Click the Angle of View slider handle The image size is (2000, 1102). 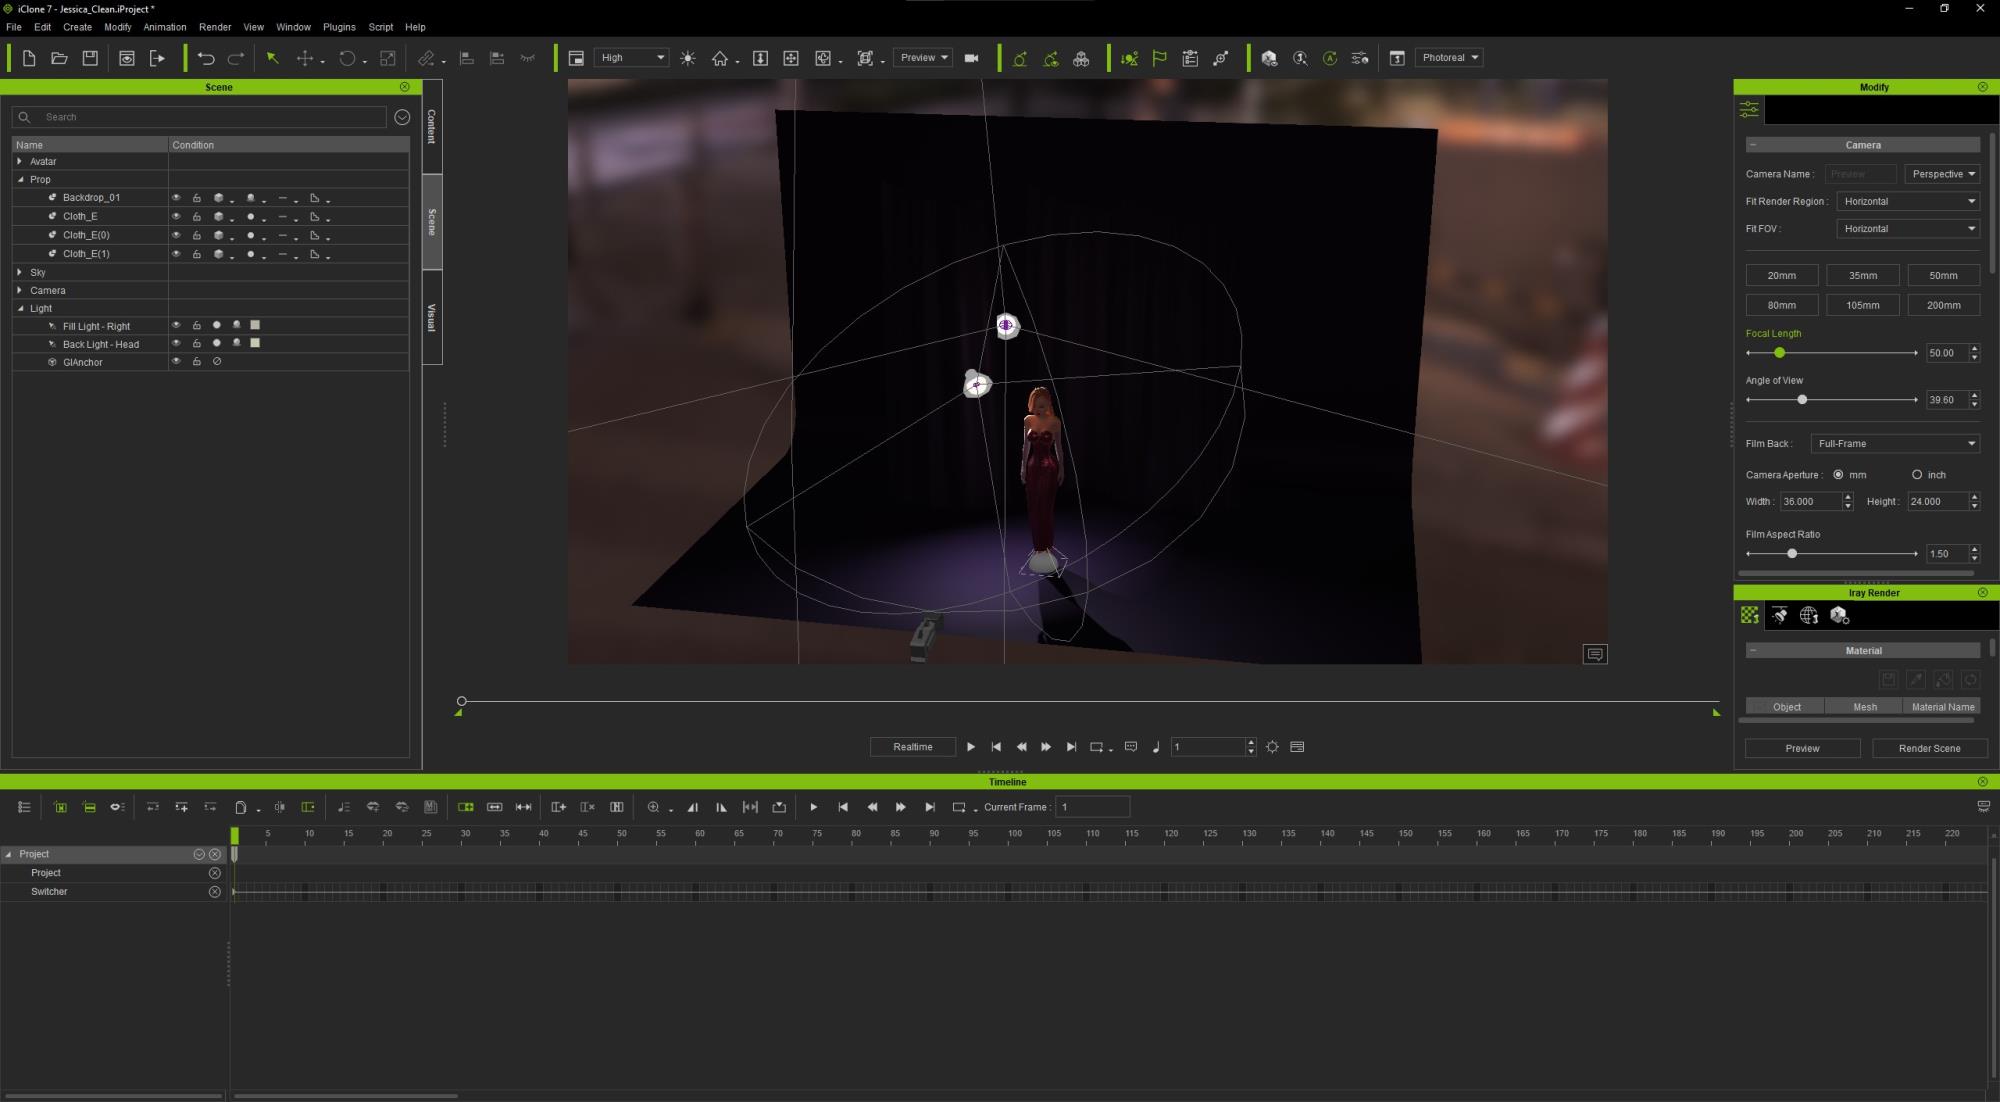tap(1802, 400)
